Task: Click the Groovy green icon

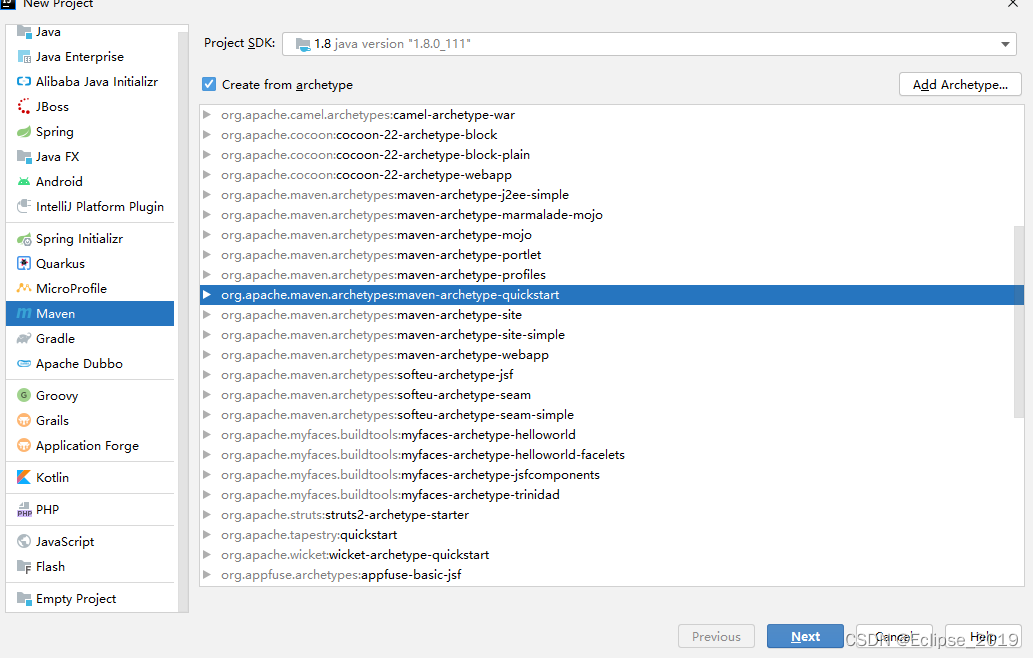Action: [x=24, y=395]
